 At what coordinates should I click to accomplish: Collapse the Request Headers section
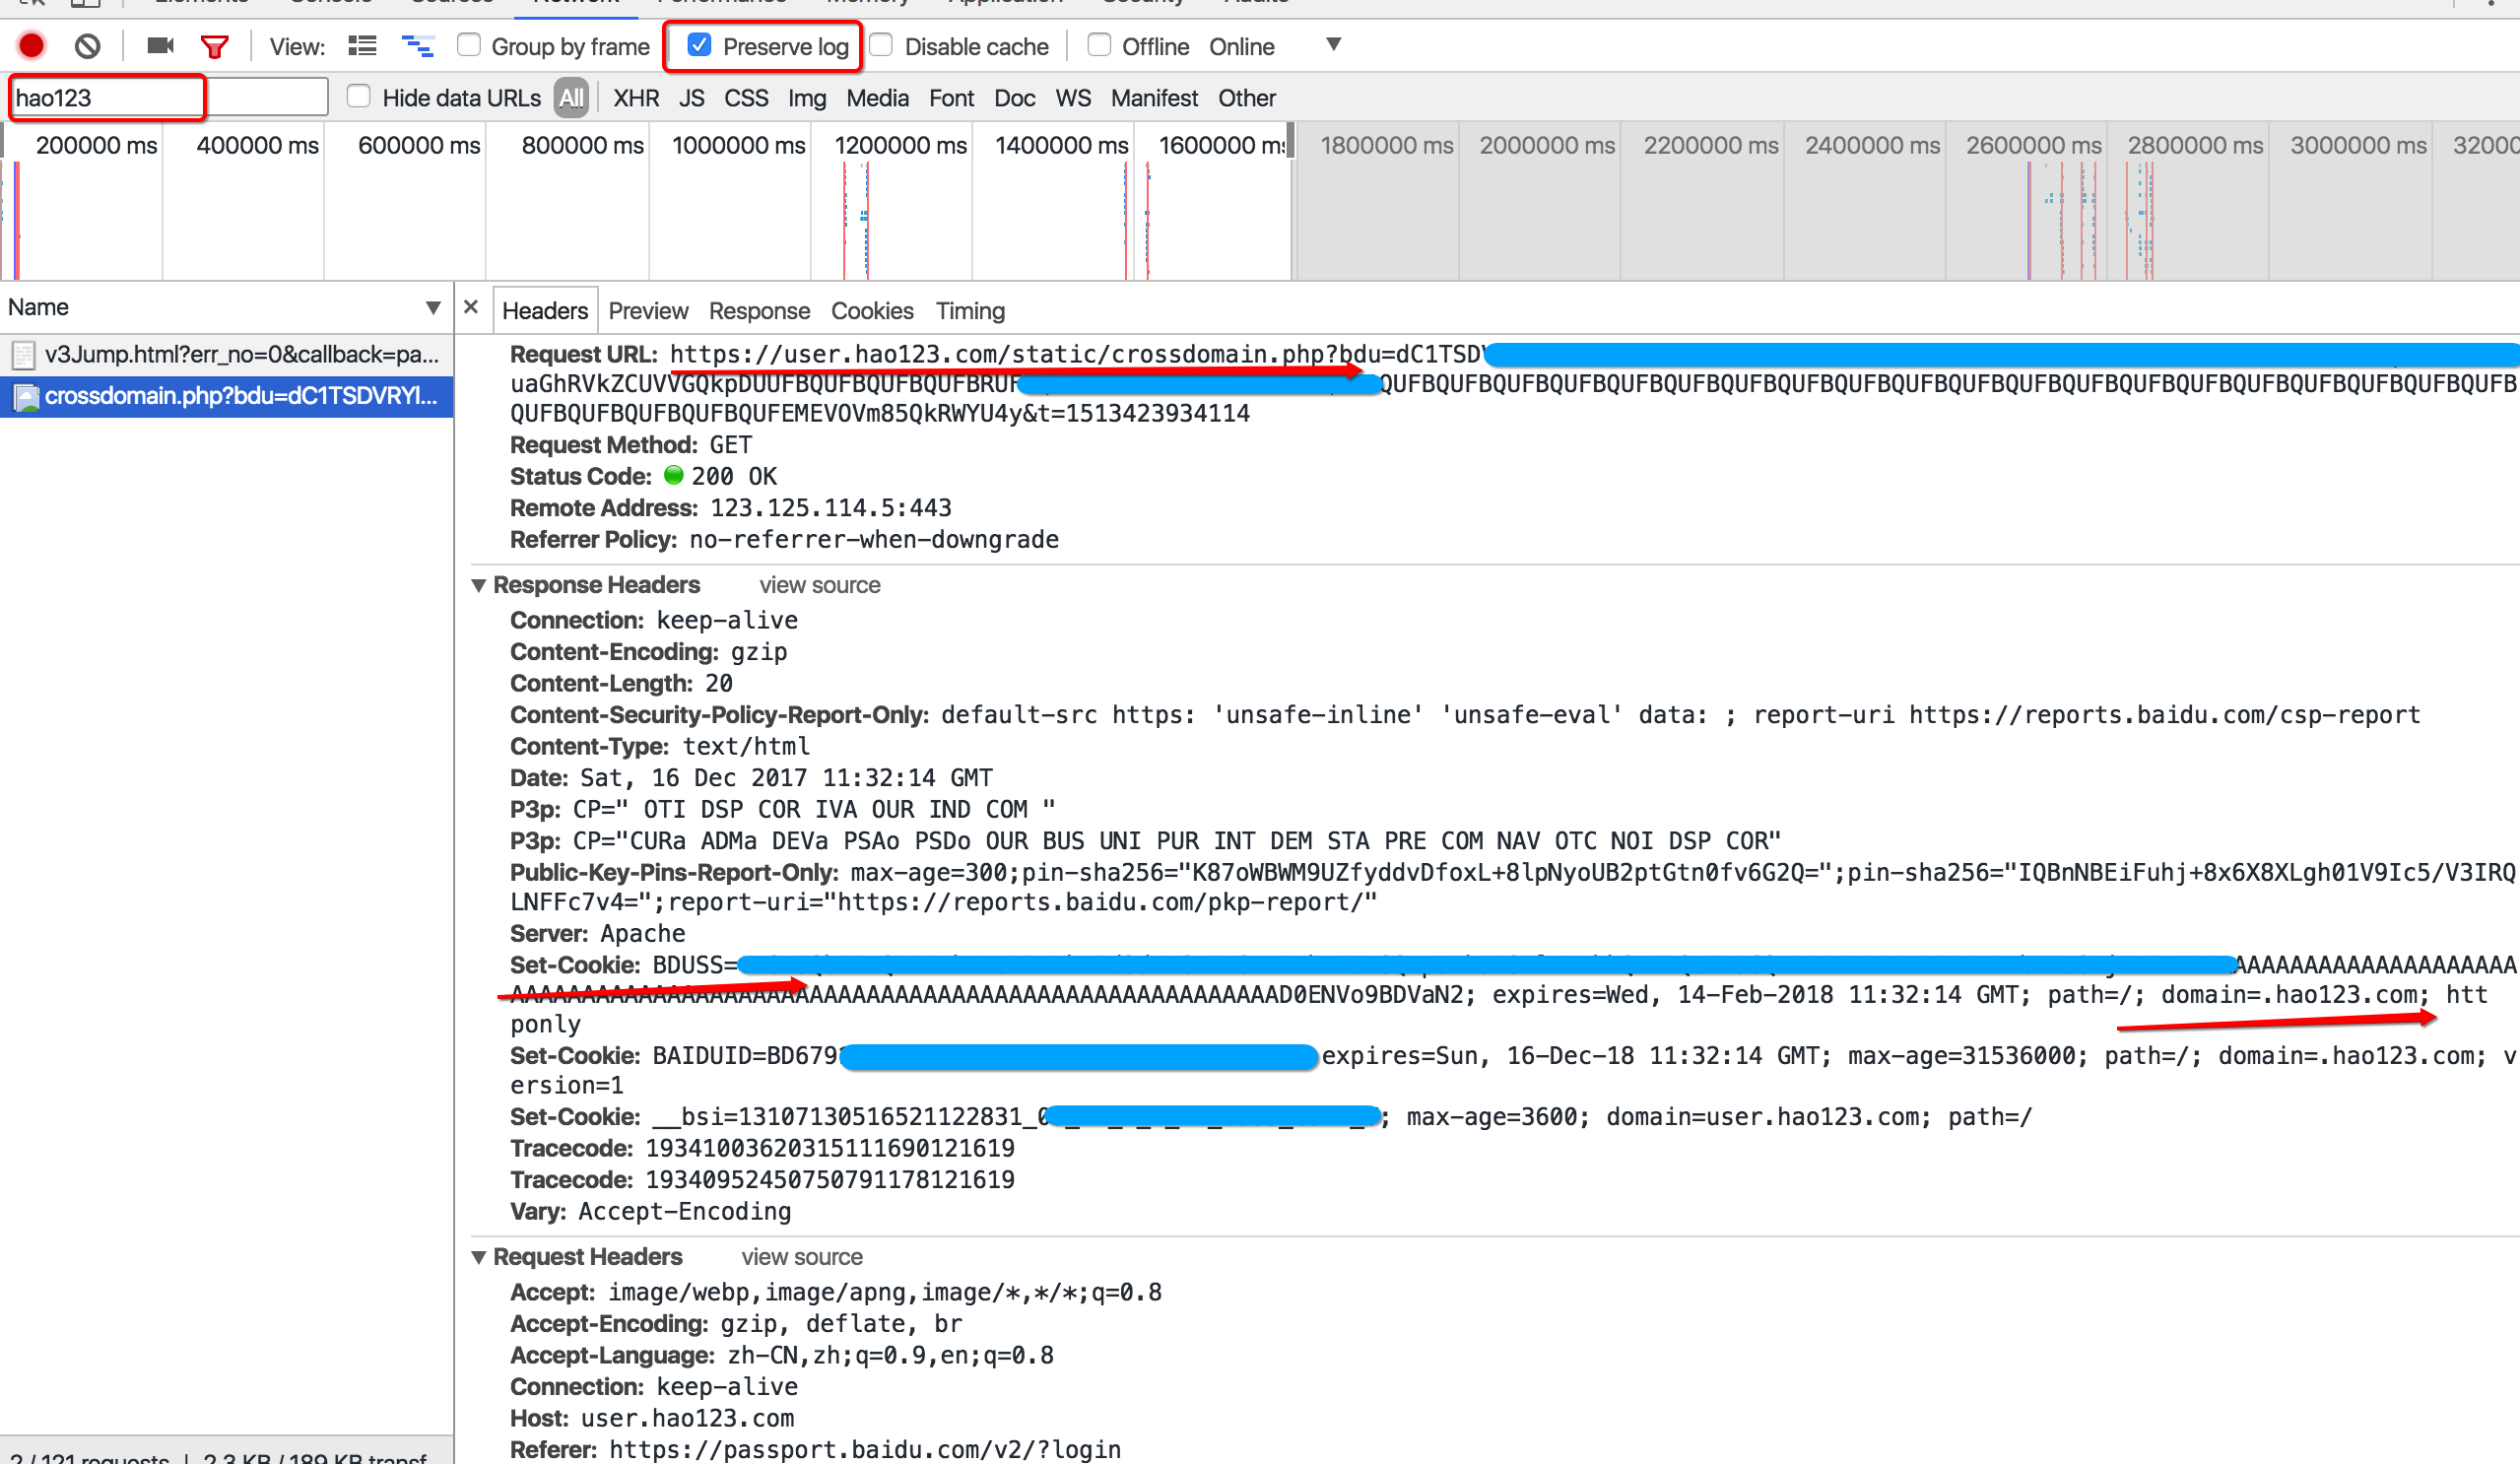tap(479, 1257)
